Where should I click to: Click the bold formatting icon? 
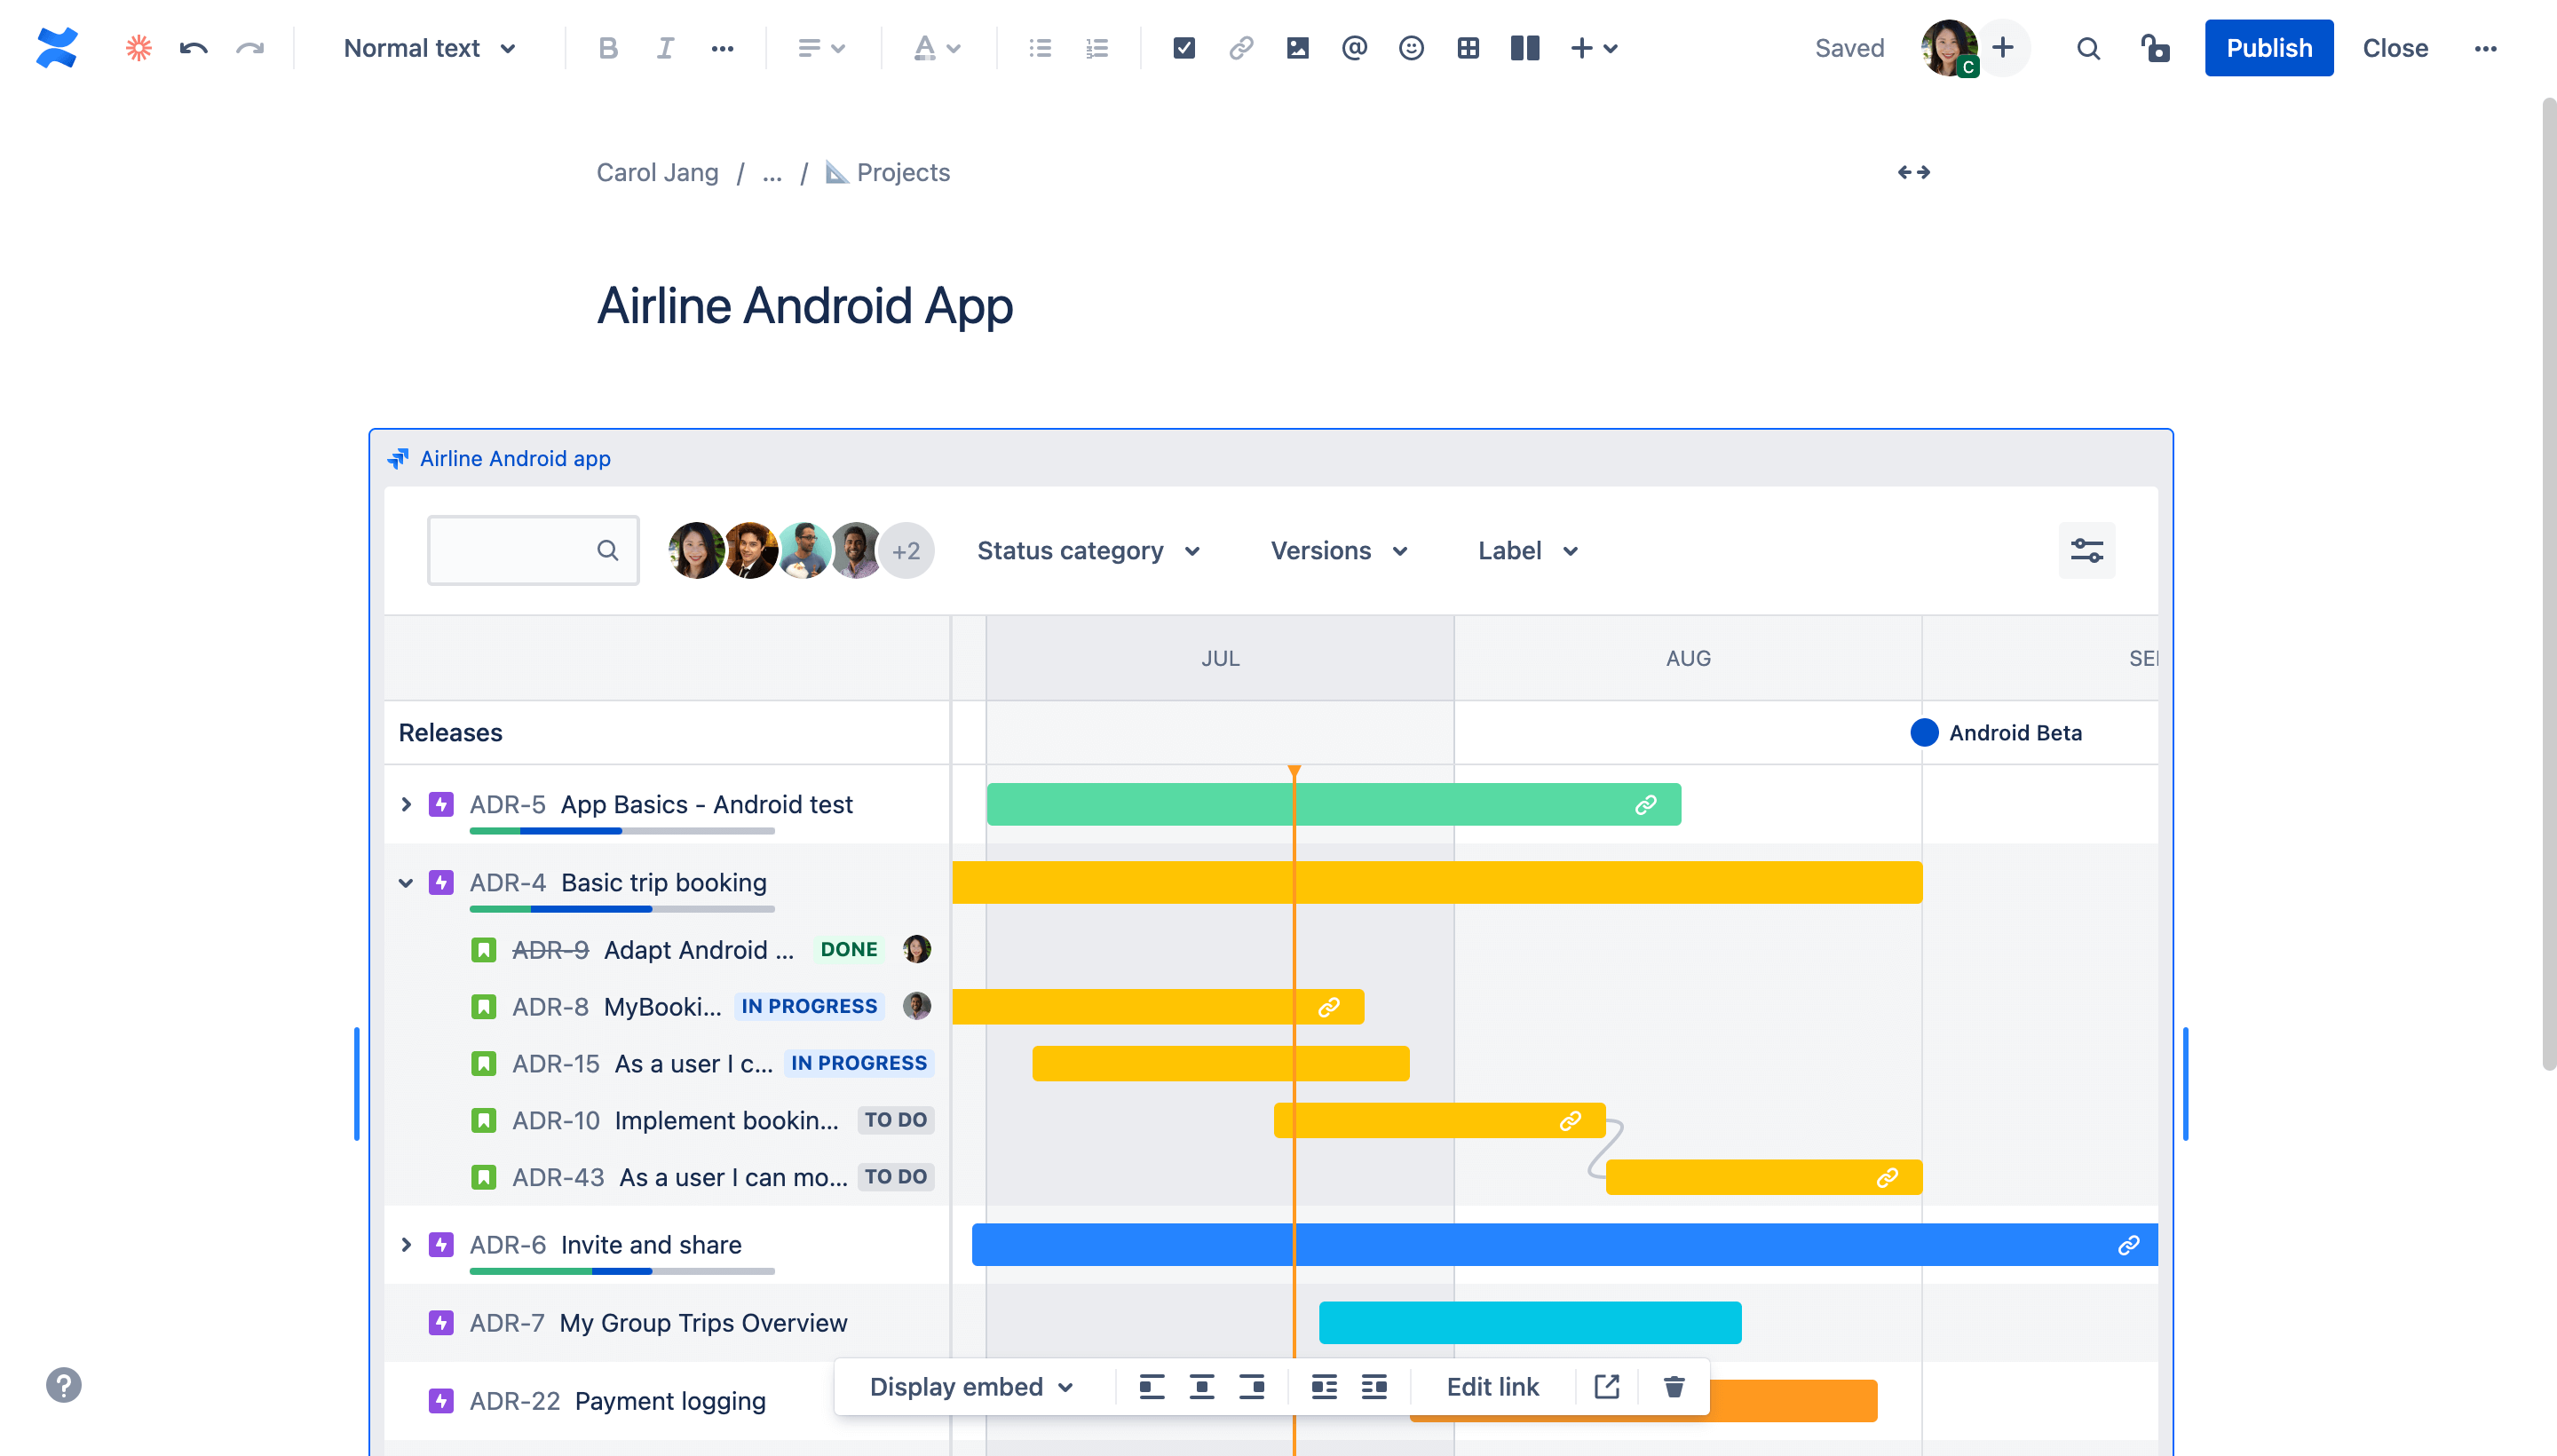pos(606,47)
